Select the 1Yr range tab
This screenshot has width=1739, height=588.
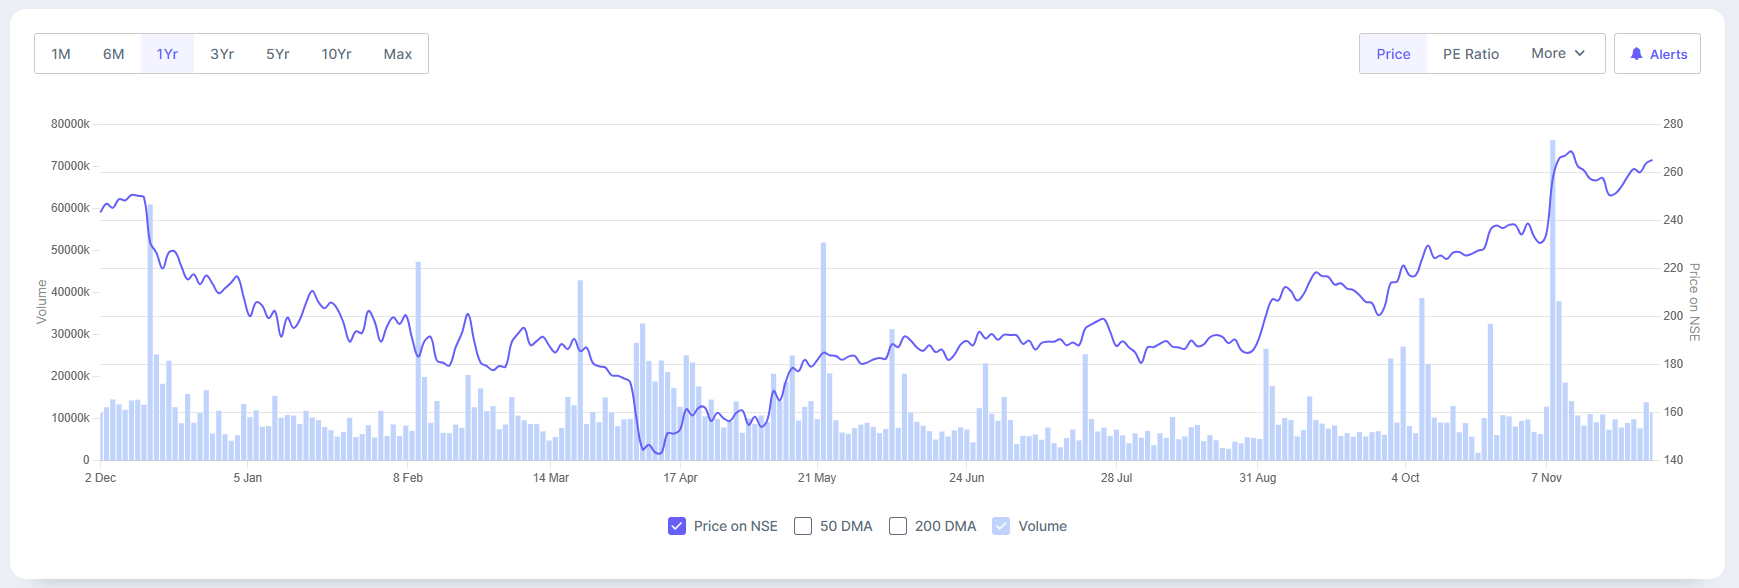coord(167,54)
